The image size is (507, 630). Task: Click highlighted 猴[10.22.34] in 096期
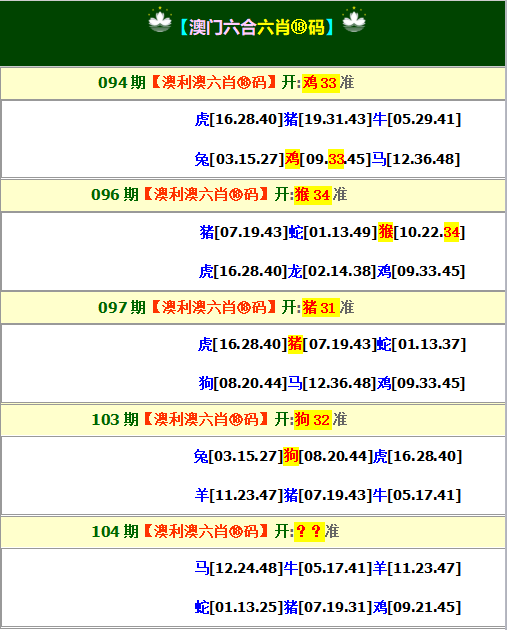click(x=421, y=232)
